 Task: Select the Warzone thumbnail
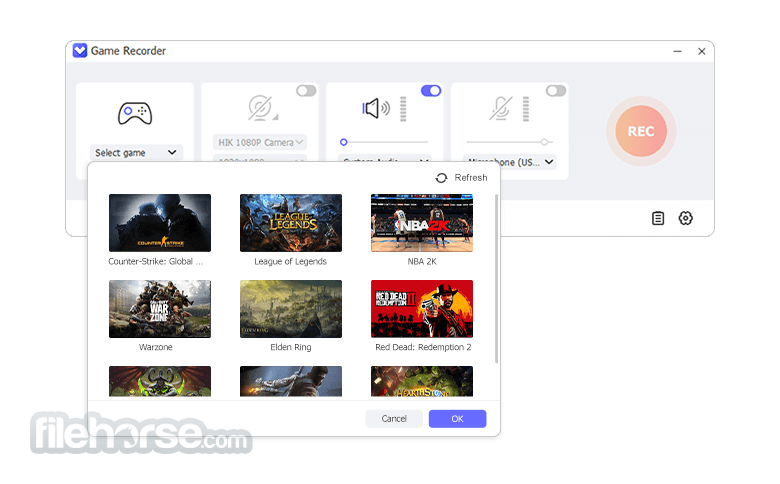click(160, 309)
